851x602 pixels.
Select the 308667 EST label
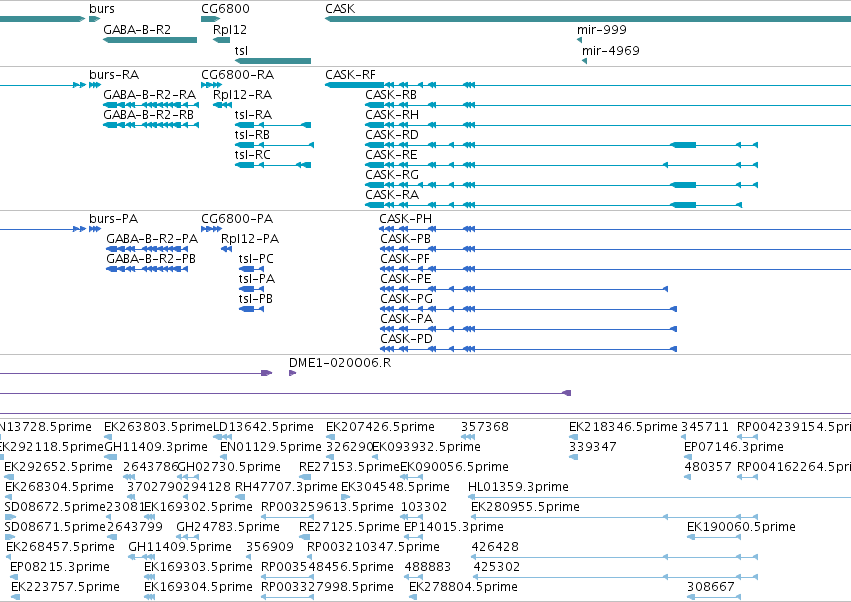click(710, 587)
